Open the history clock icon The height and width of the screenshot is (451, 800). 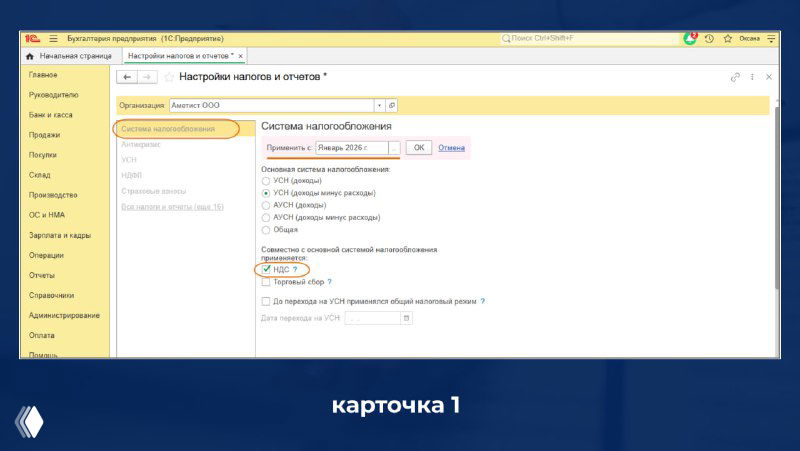click(709, 39)
